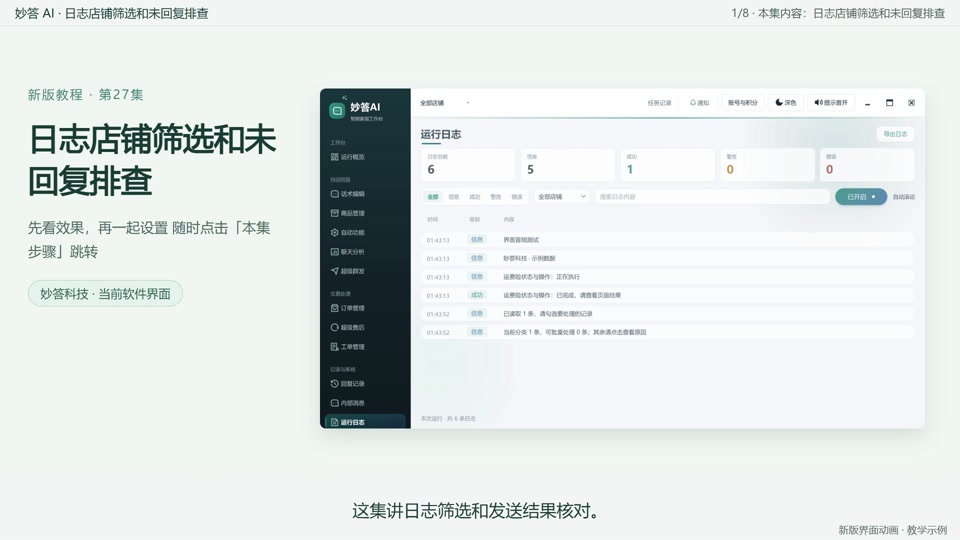Toggle the 已开启 auto-scroll switch

click(861, 197)
